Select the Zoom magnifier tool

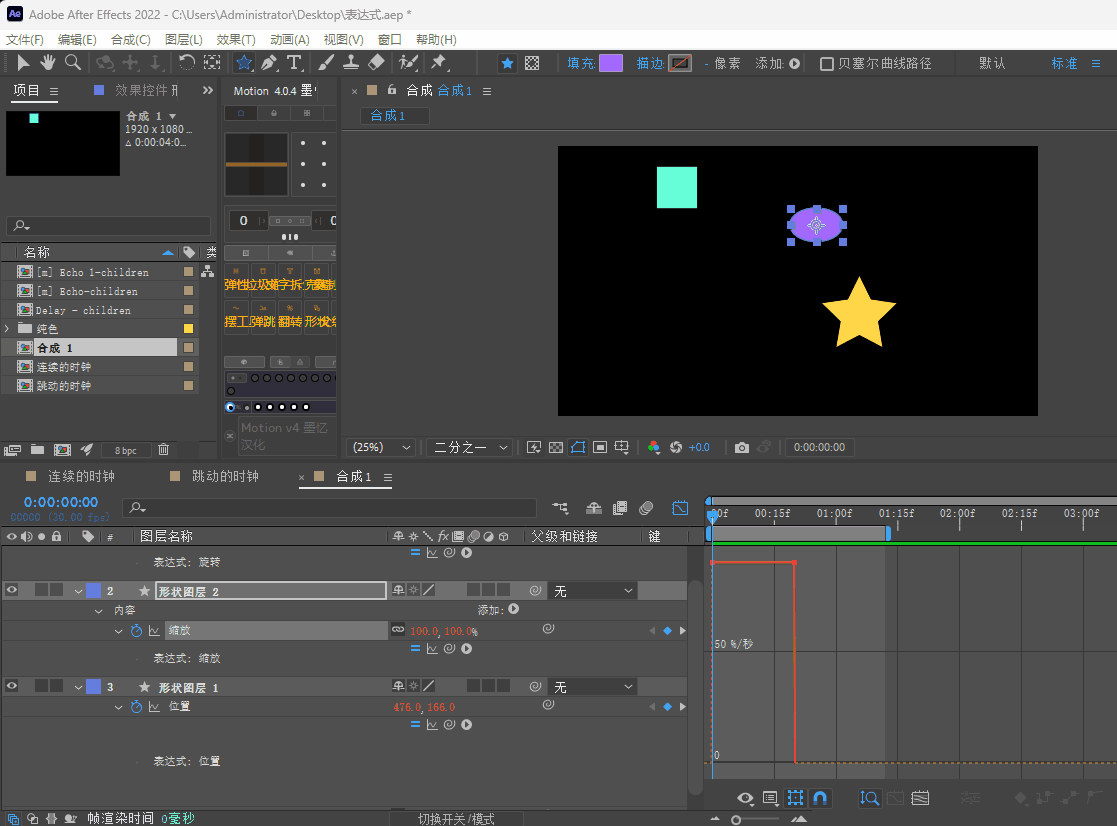click(73, 63)
